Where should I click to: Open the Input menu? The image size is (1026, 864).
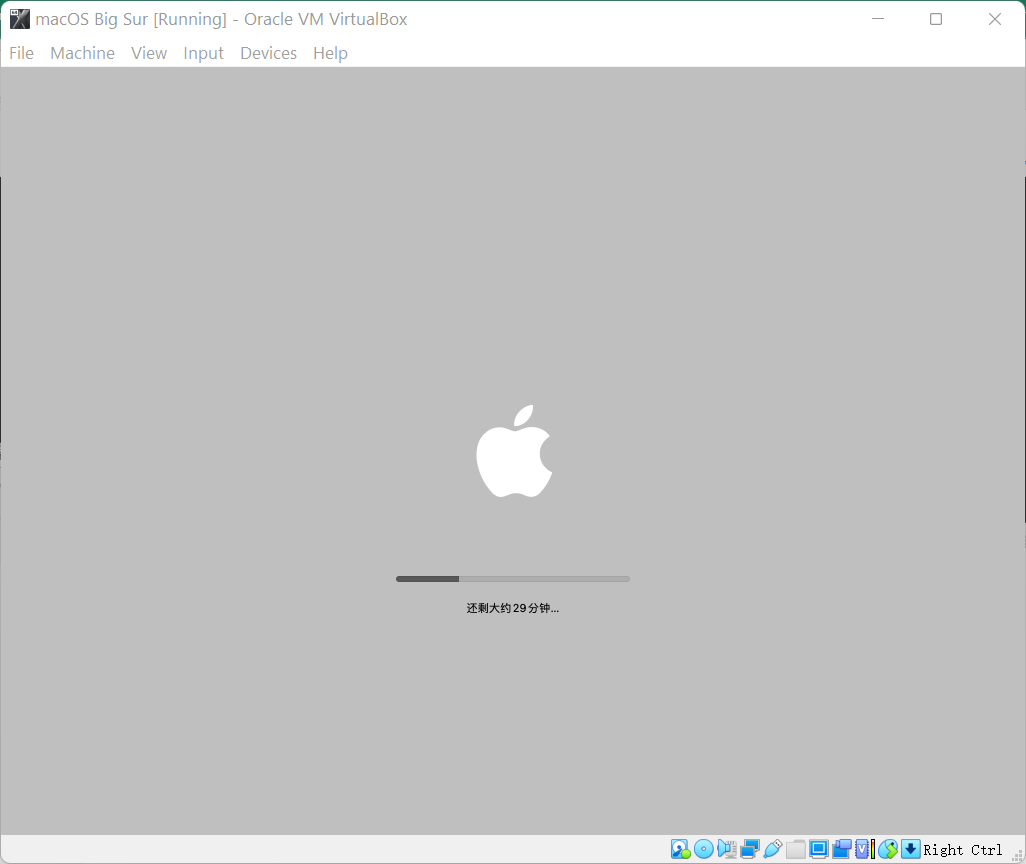[x=203, y=53]
